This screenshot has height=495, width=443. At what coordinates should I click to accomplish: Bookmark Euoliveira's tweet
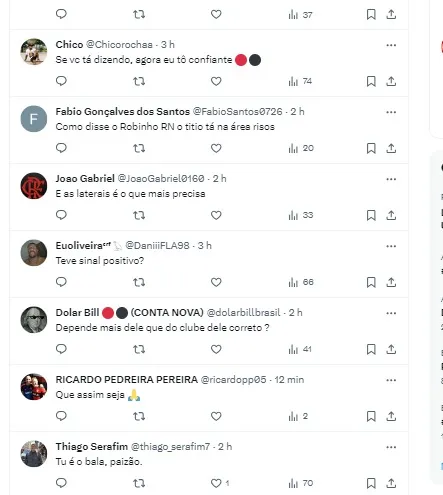[371, 282]
